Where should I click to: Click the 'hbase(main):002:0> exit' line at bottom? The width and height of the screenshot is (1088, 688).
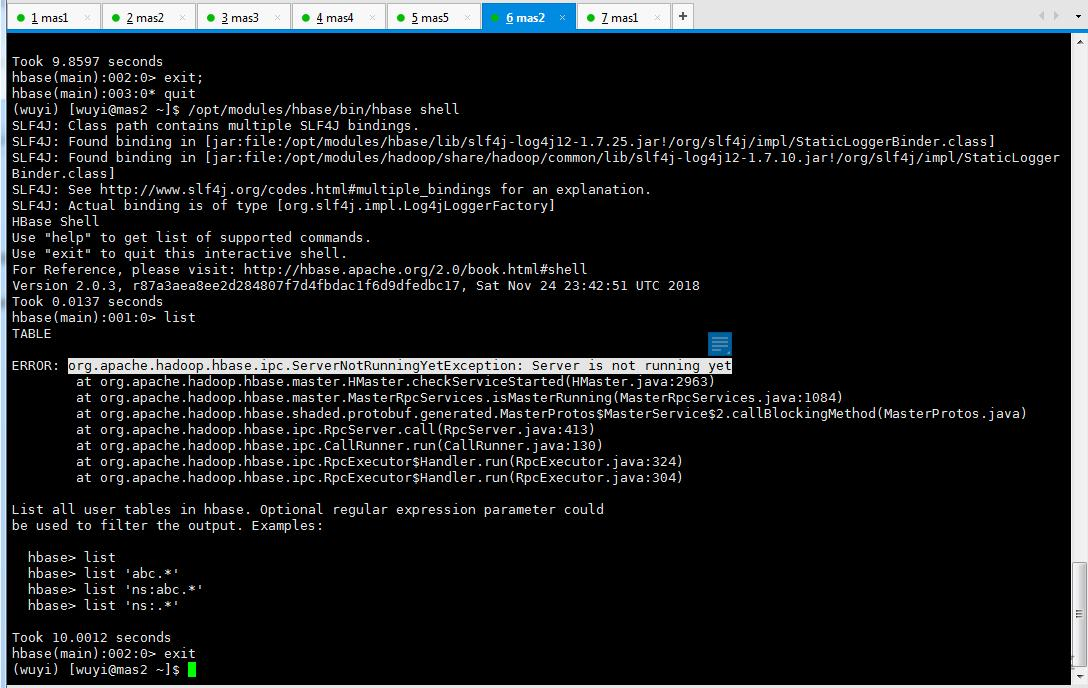[103, 653]
